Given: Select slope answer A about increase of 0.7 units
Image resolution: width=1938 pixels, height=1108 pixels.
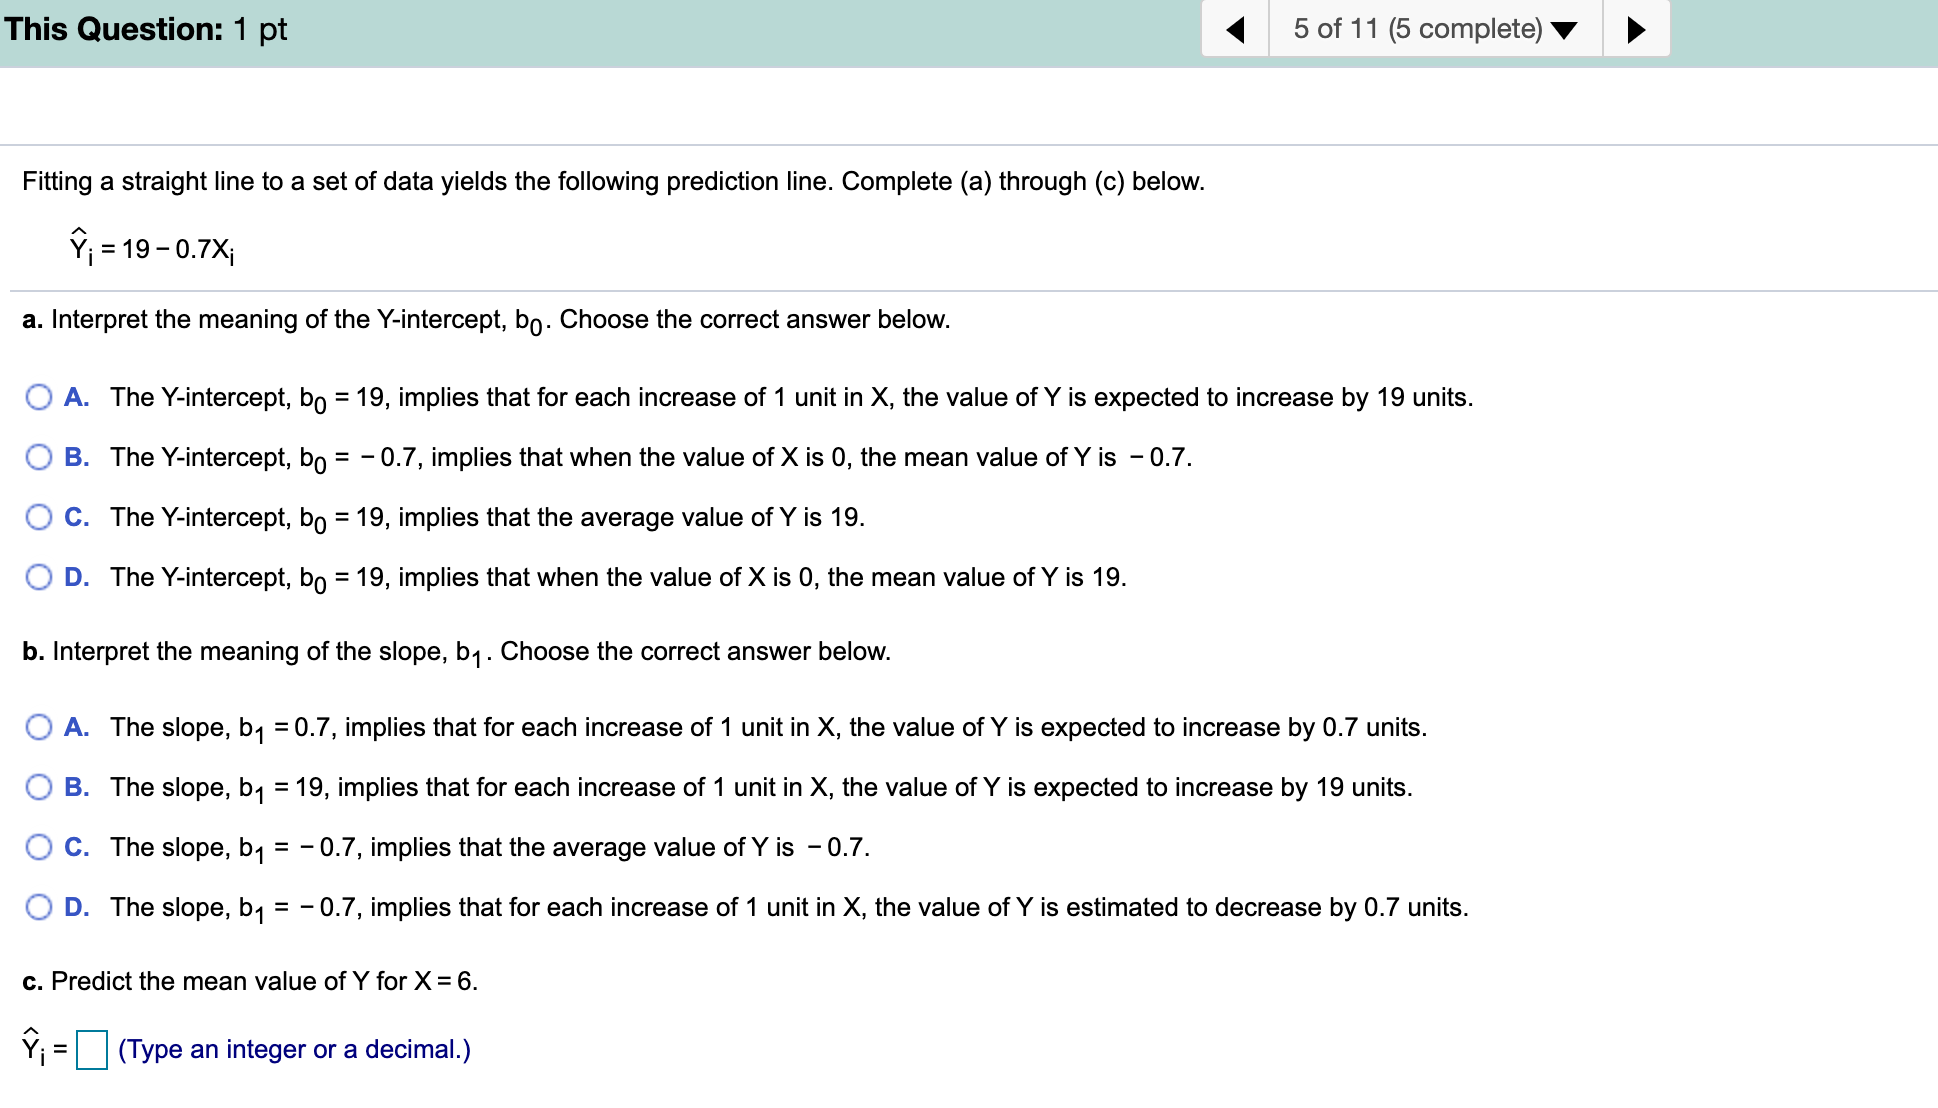Looking at the screenshot, I should coord(39,727).
